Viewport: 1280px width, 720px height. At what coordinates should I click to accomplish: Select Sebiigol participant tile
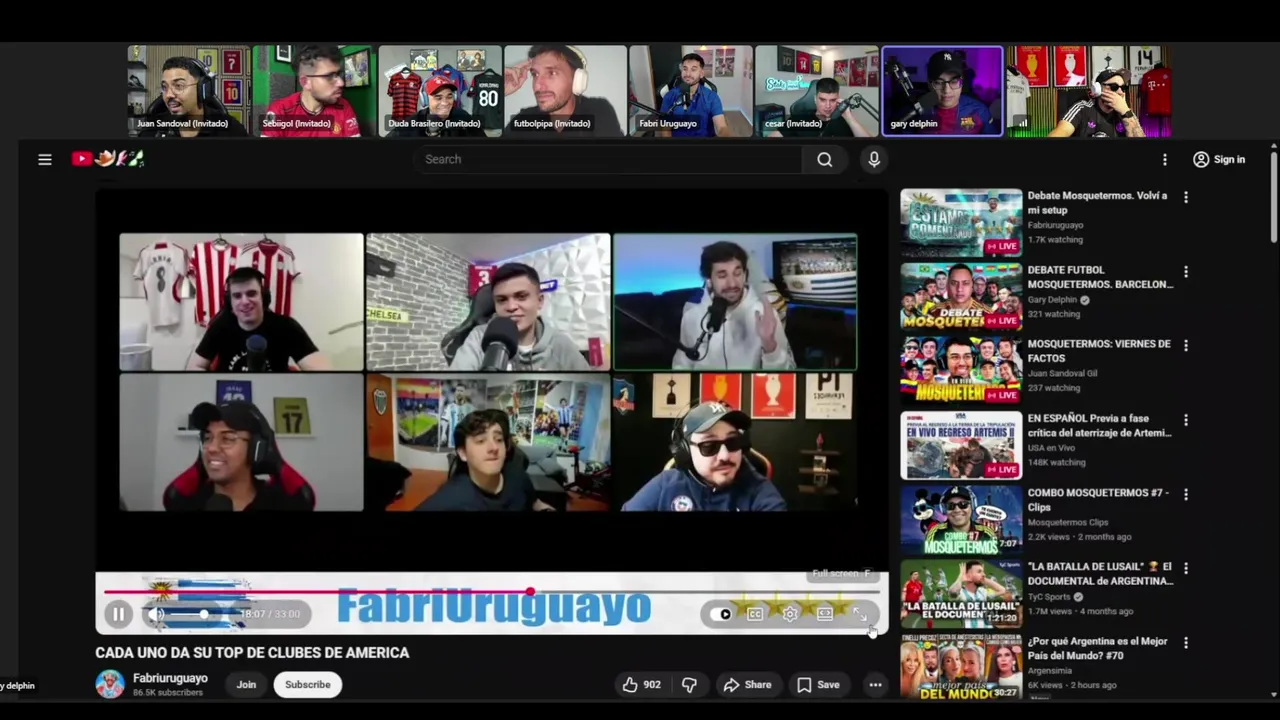(314, 90)
